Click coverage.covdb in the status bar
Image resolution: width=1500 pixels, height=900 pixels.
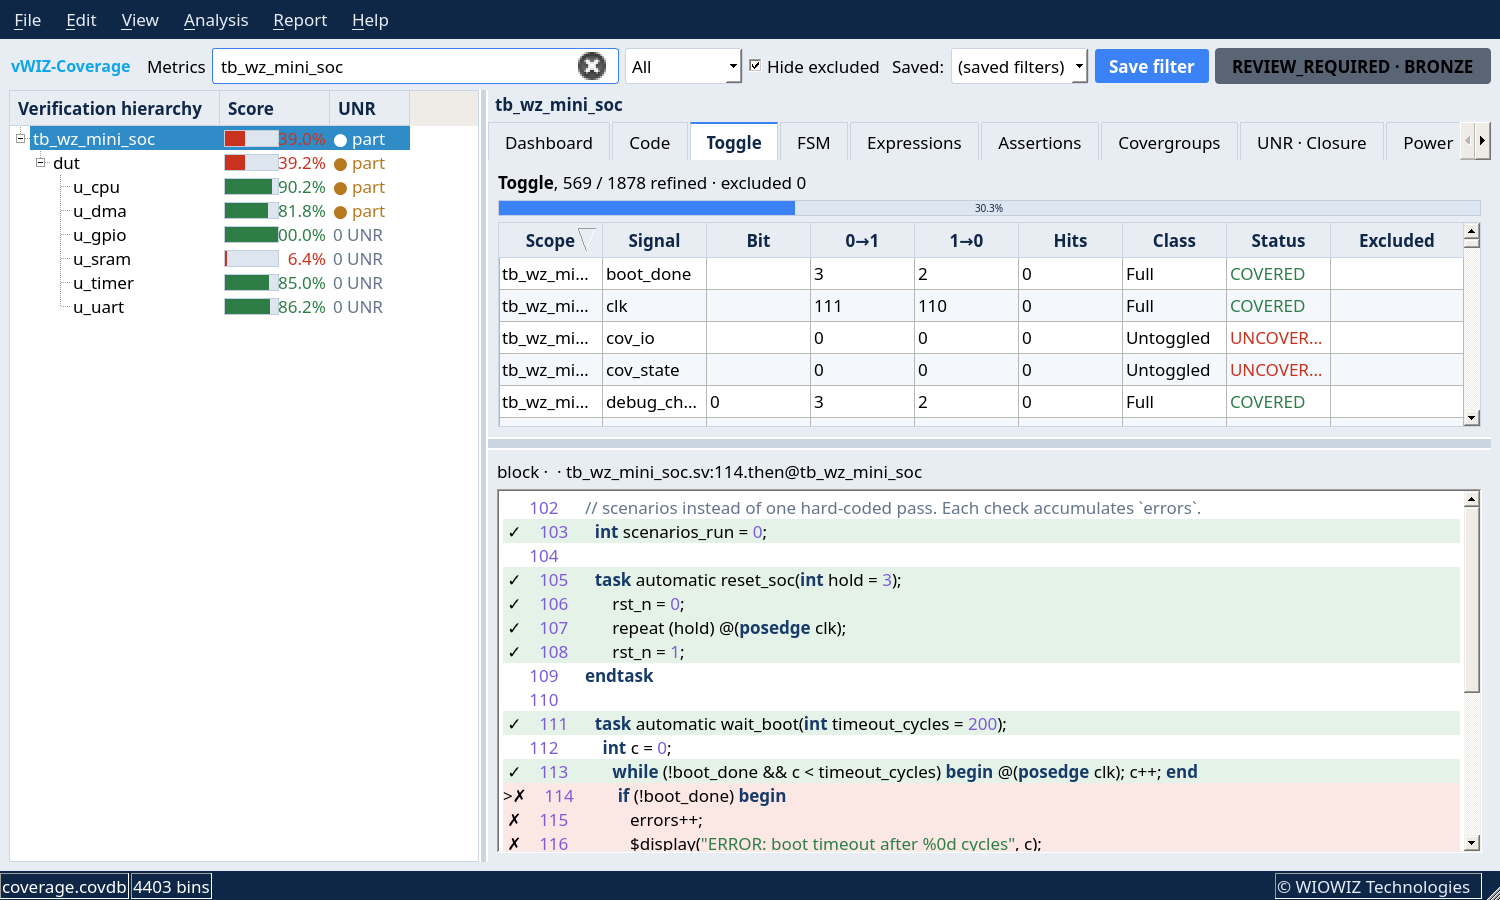click(64, 886)
